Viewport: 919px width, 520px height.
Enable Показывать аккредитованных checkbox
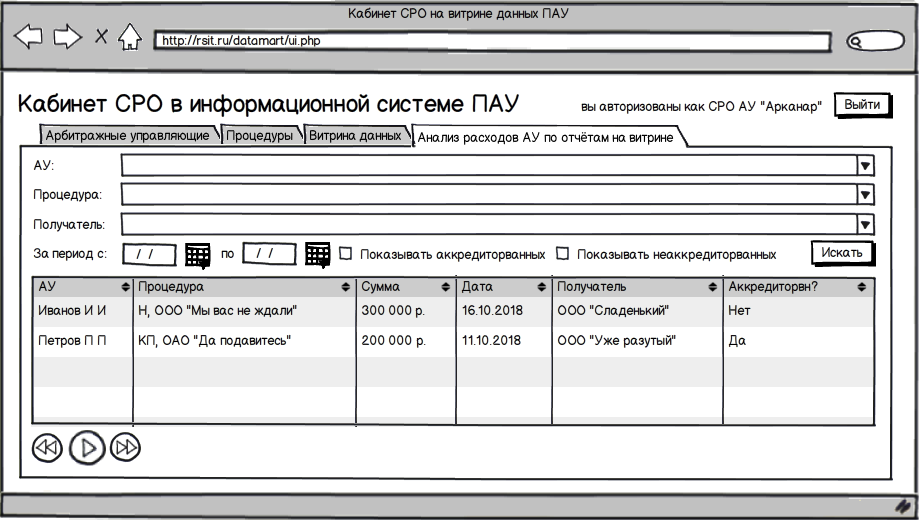(x=346, y=254)
